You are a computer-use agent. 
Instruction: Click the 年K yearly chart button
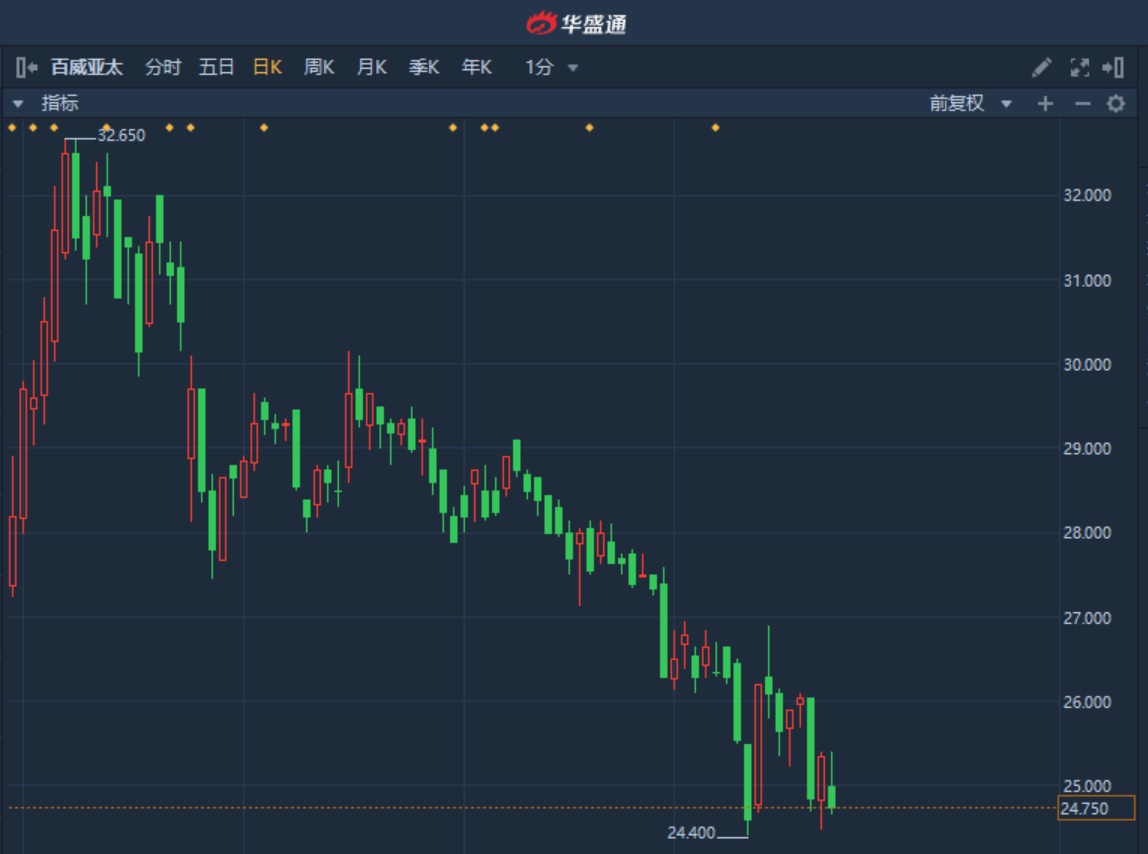476,68
